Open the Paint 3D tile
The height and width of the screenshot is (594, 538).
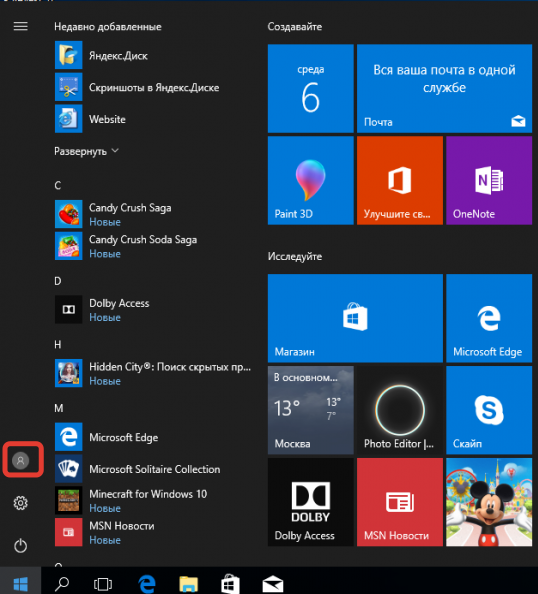click(x=311, y=180)
